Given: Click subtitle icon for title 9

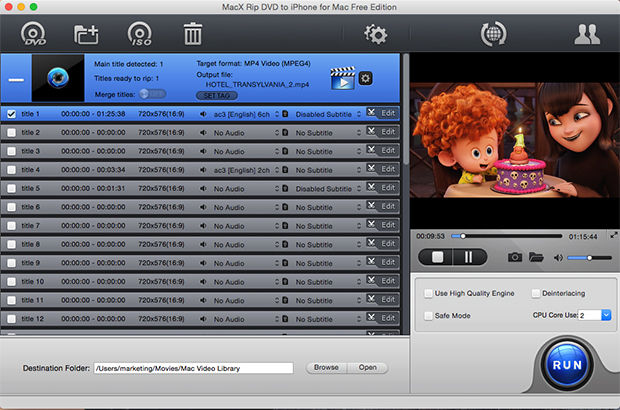Looking at the screenshot, I should pyautogui.click(x=285, y=263).
